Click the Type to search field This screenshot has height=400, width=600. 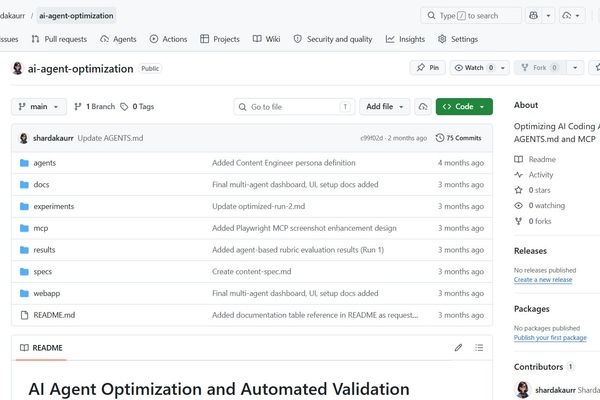tap(471, 16)
